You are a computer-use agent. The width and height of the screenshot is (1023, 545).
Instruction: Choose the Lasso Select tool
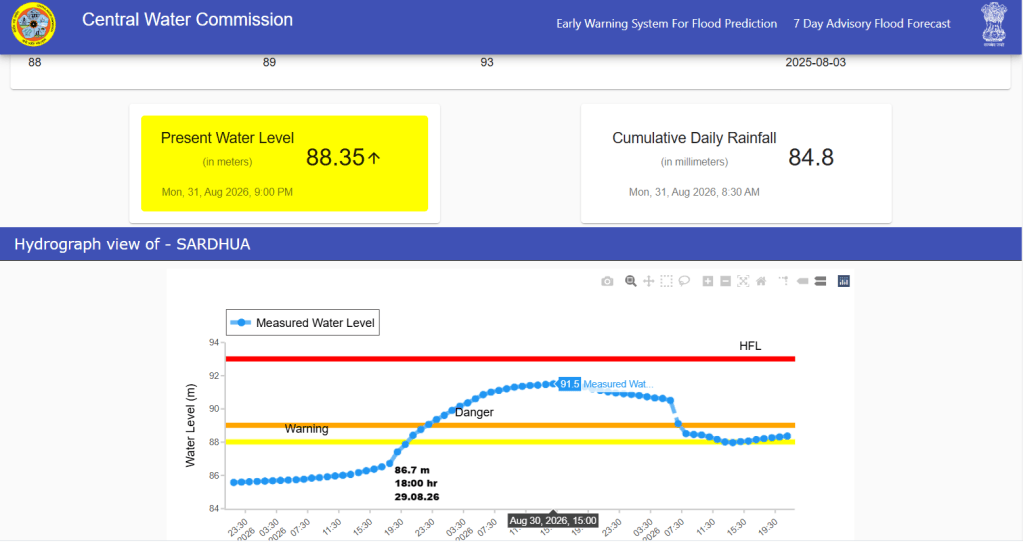684,281
